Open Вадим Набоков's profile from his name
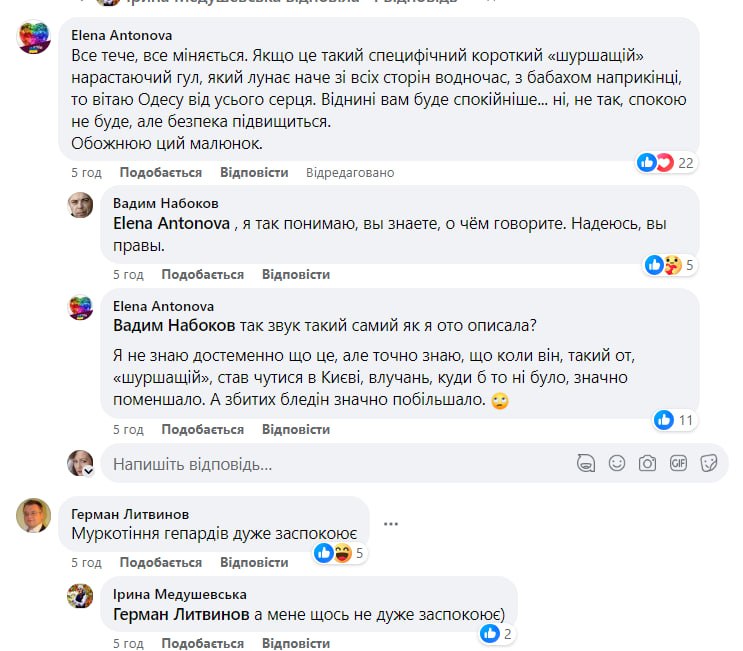Screen dimensions: 743x651 158,204
